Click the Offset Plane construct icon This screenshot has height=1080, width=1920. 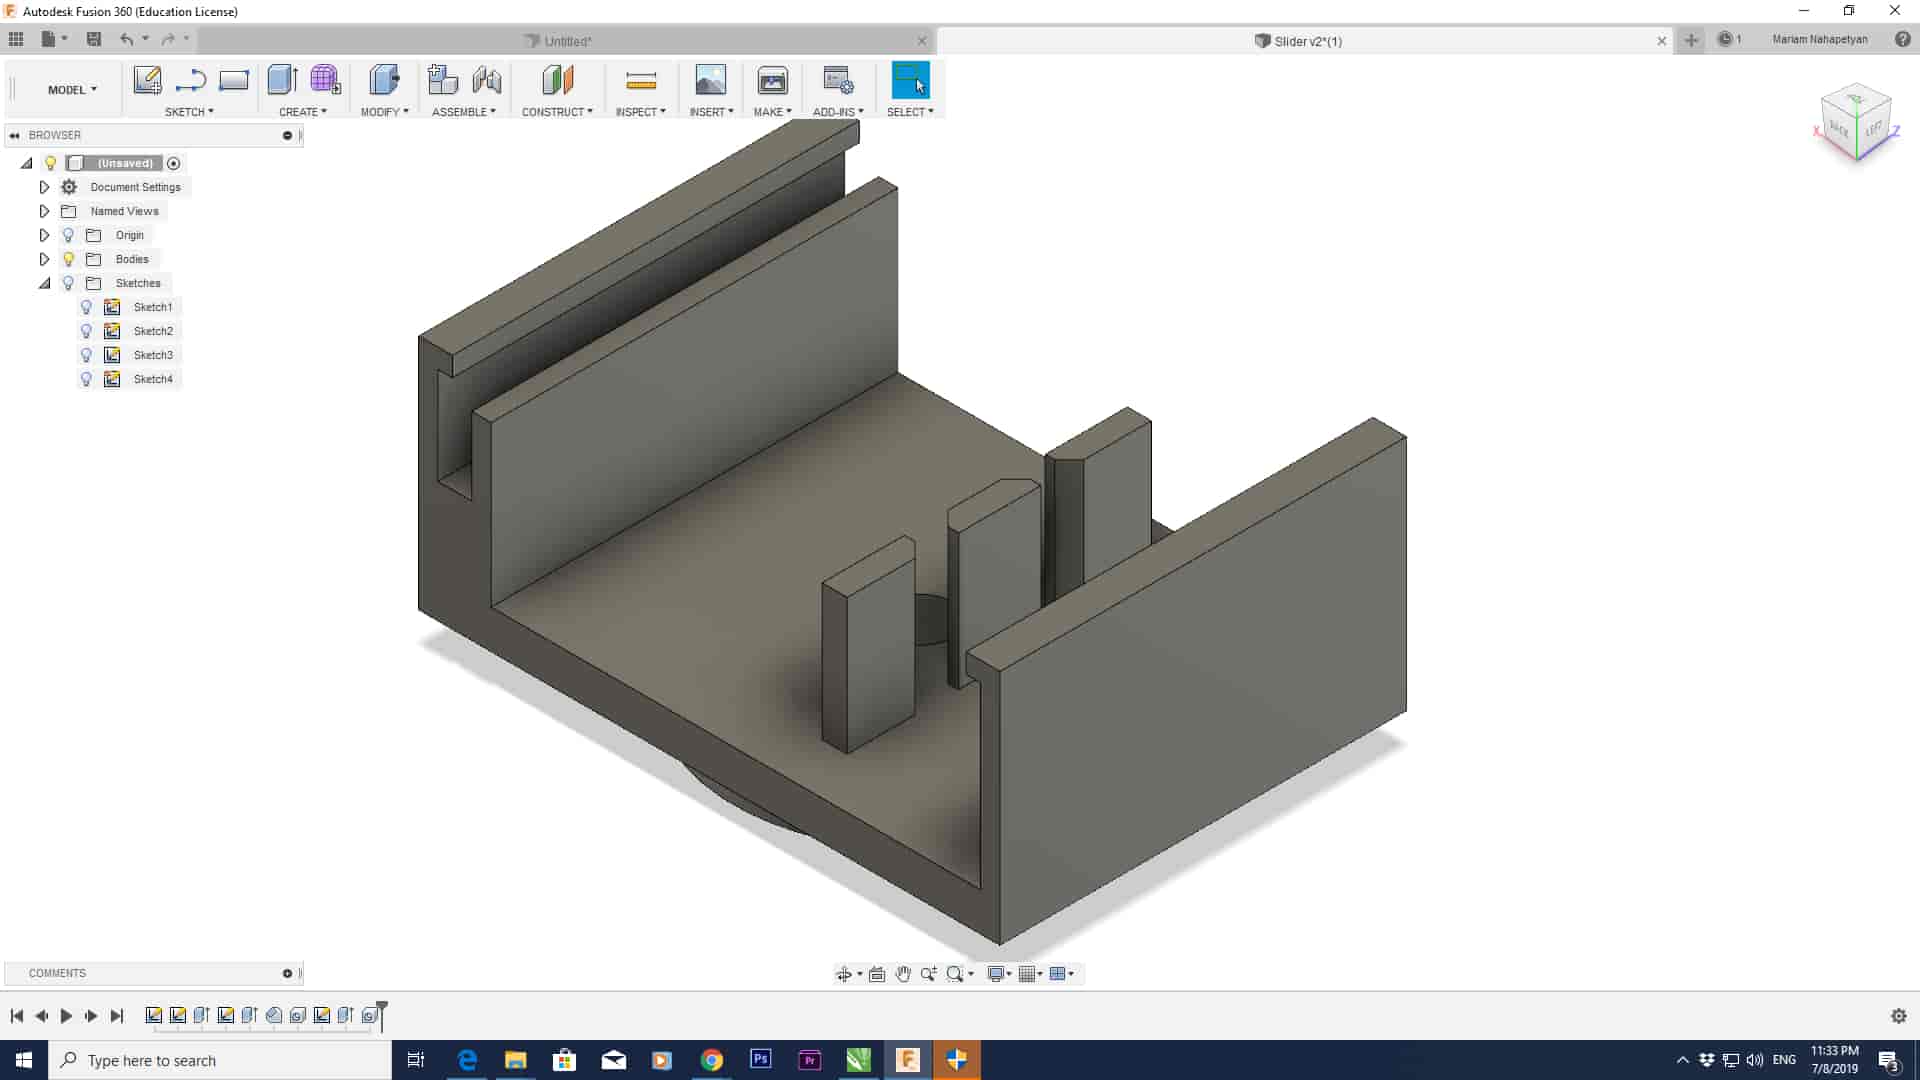tap(557, 80)
